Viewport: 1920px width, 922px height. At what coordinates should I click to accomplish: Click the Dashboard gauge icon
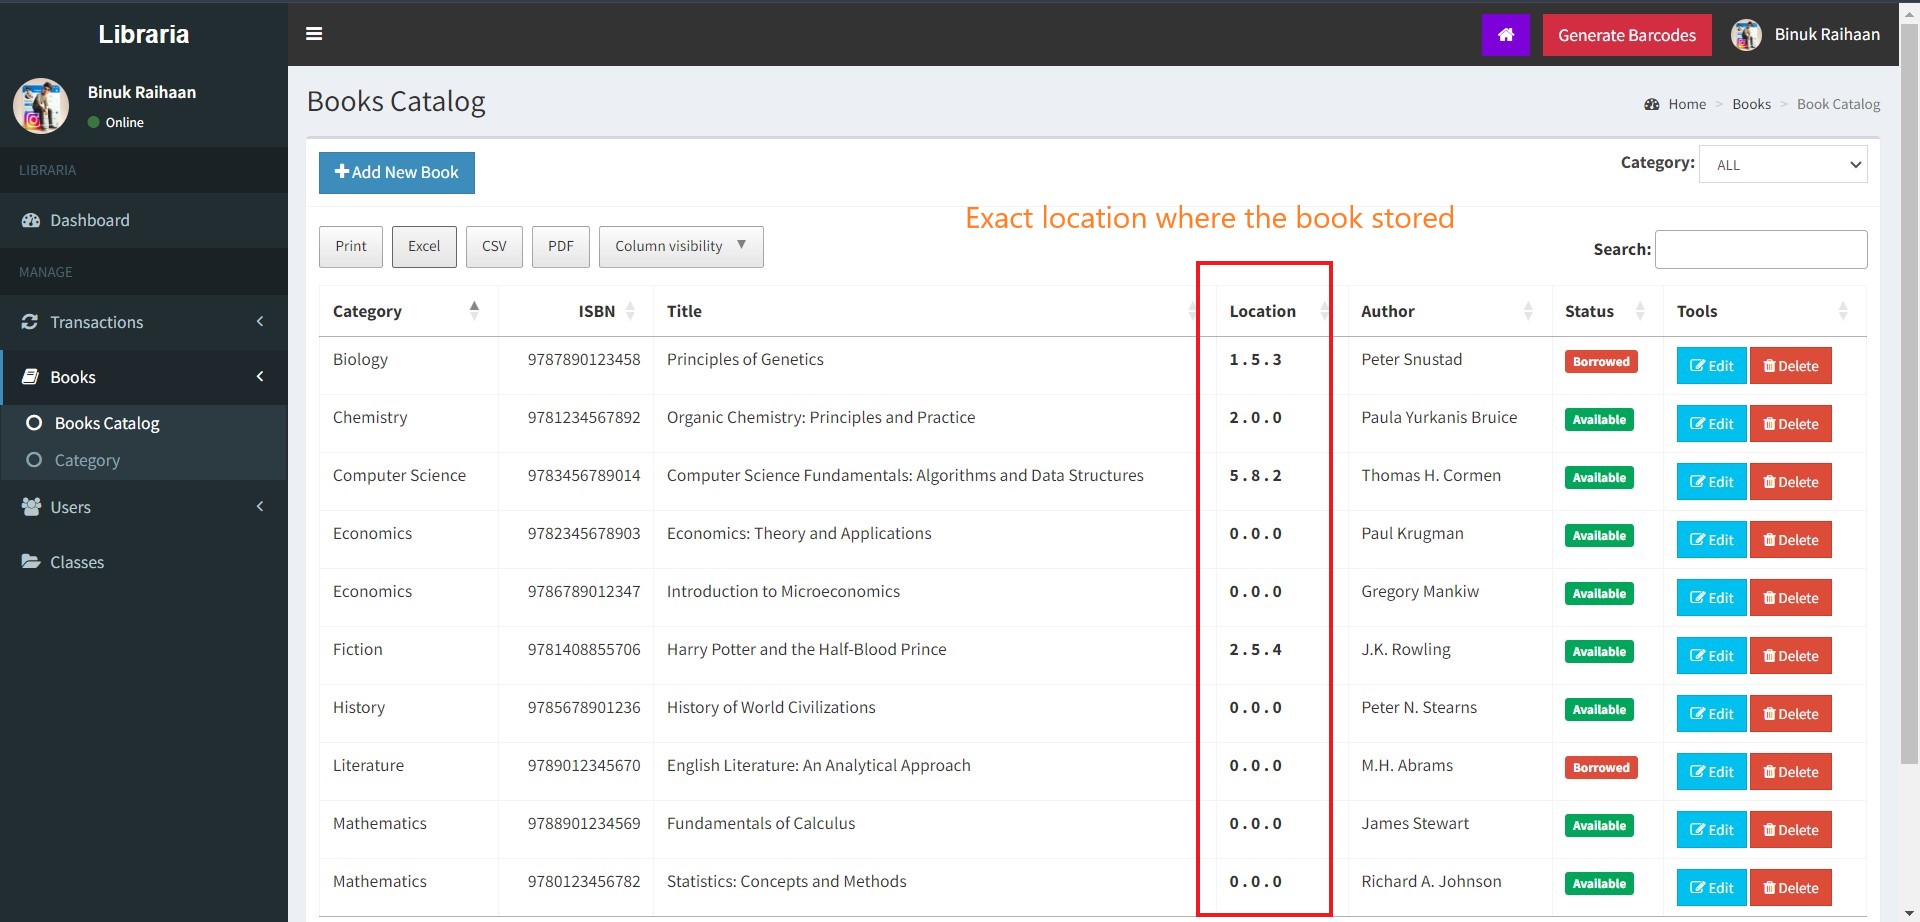point(31,220)
